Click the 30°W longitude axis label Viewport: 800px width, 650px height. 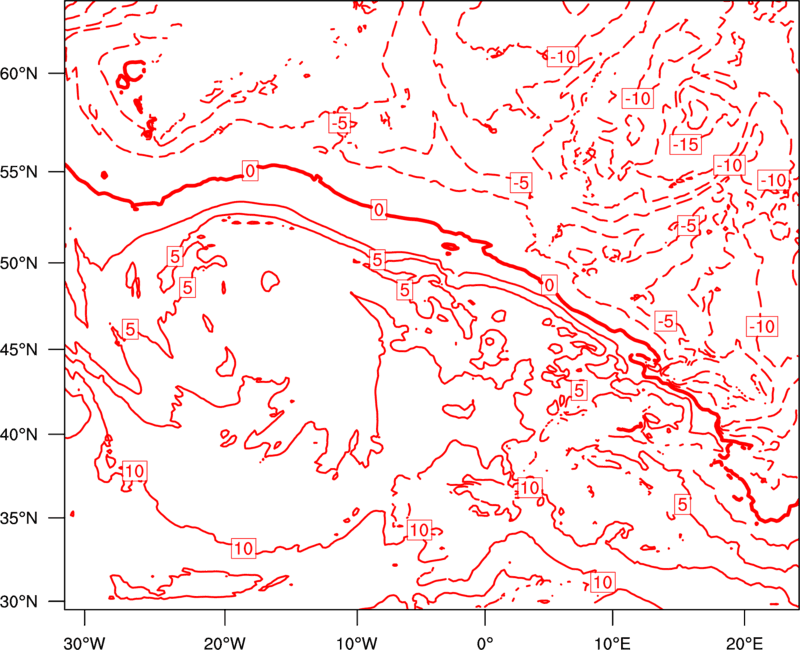pos(85,643)
